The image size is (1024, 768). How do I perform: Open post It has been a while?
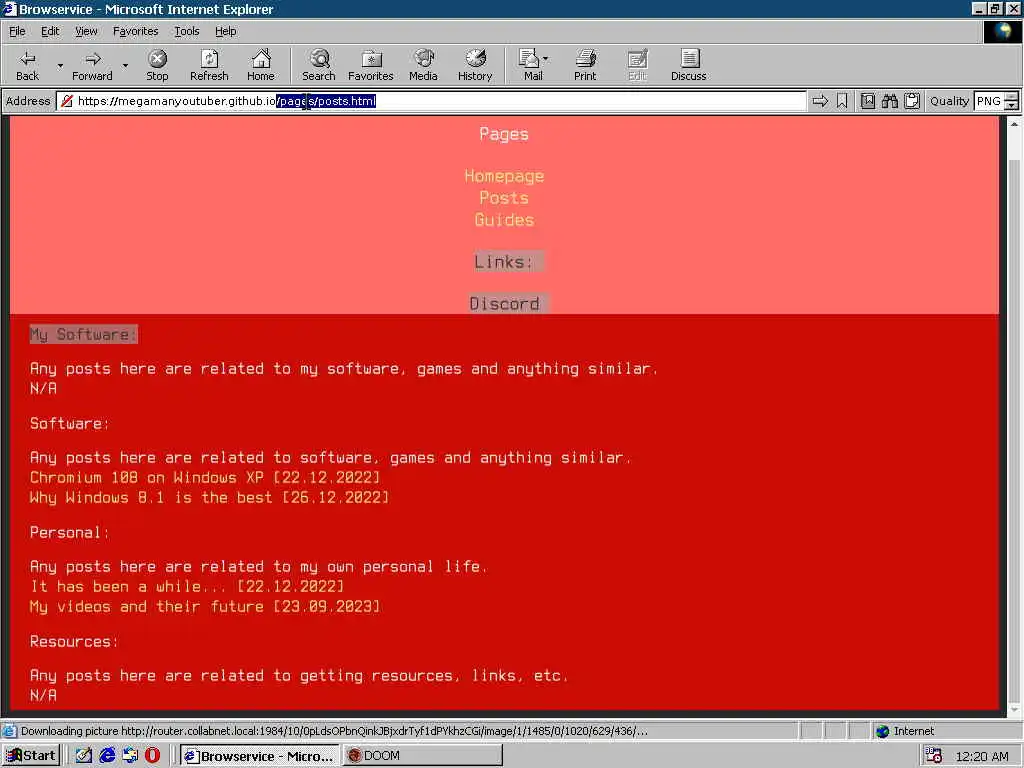[187, 586]
